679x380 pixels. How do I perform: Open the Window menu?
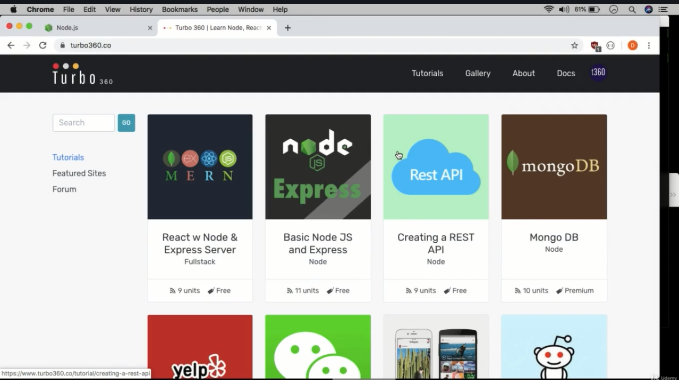coord(251,9)
